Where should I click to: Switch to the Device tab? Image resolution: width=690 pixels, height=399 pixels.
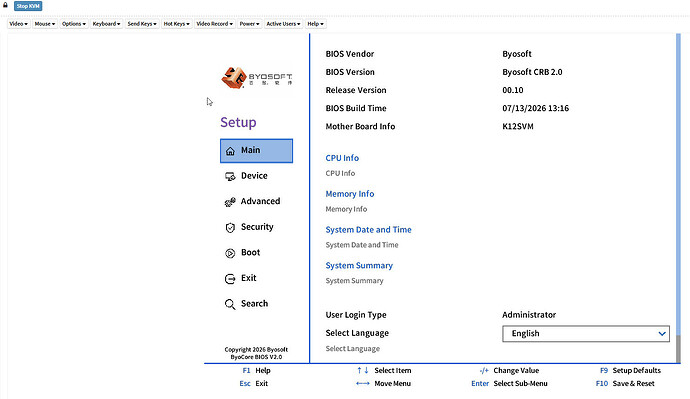coord(257,176)
